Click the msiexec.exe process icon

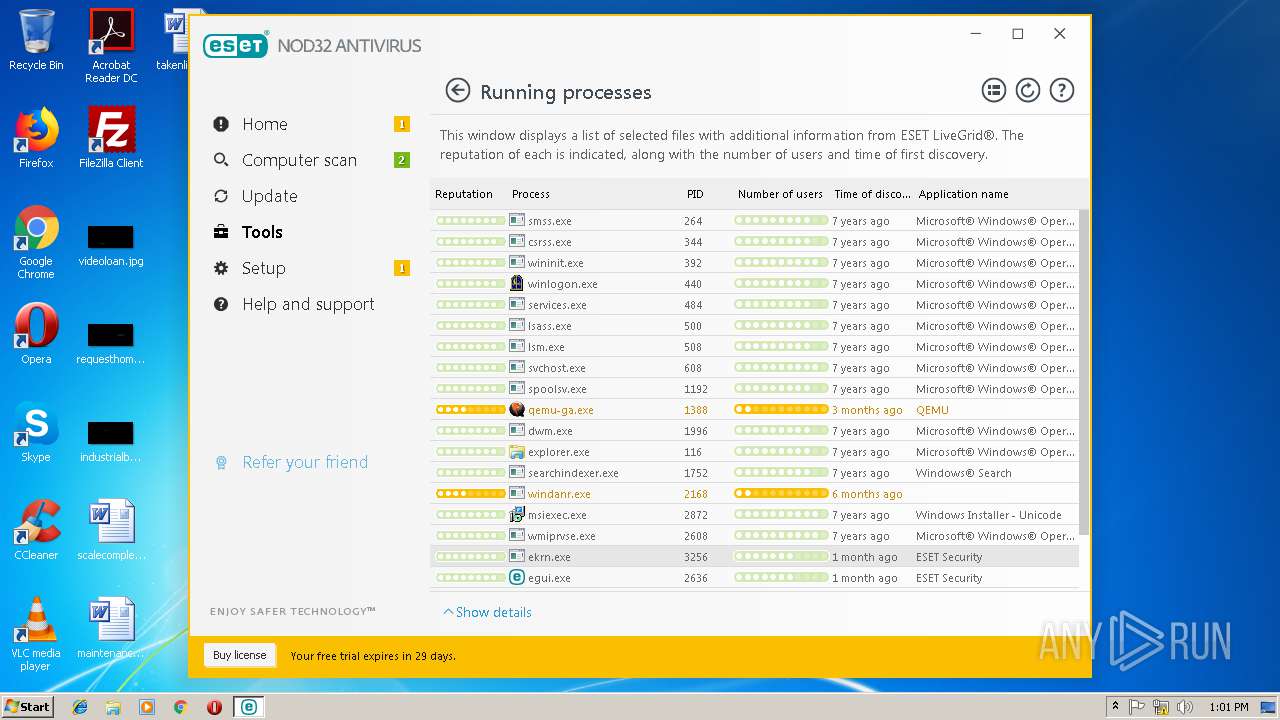pyautogui.click(x=517, y=515)
